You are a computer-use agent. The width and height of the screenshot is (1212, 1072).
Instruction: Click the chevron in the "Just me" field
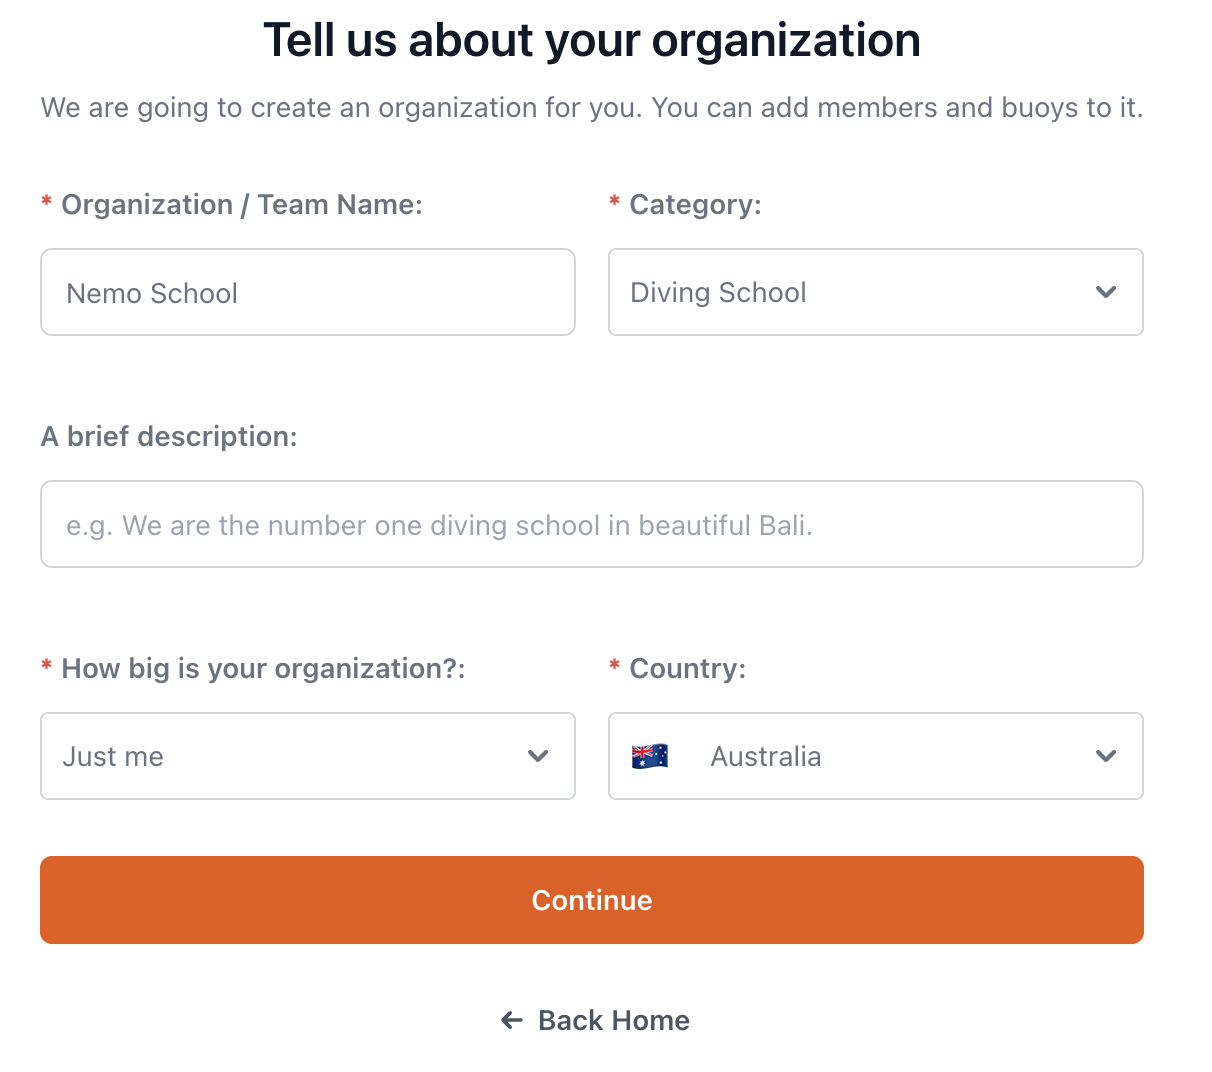(x=538, y=756)
